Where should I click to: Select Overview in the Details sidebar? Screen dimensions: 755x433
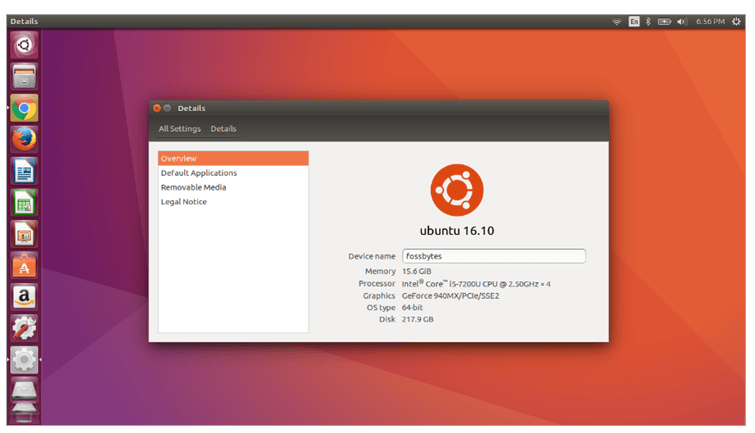[x=233, y=158]
